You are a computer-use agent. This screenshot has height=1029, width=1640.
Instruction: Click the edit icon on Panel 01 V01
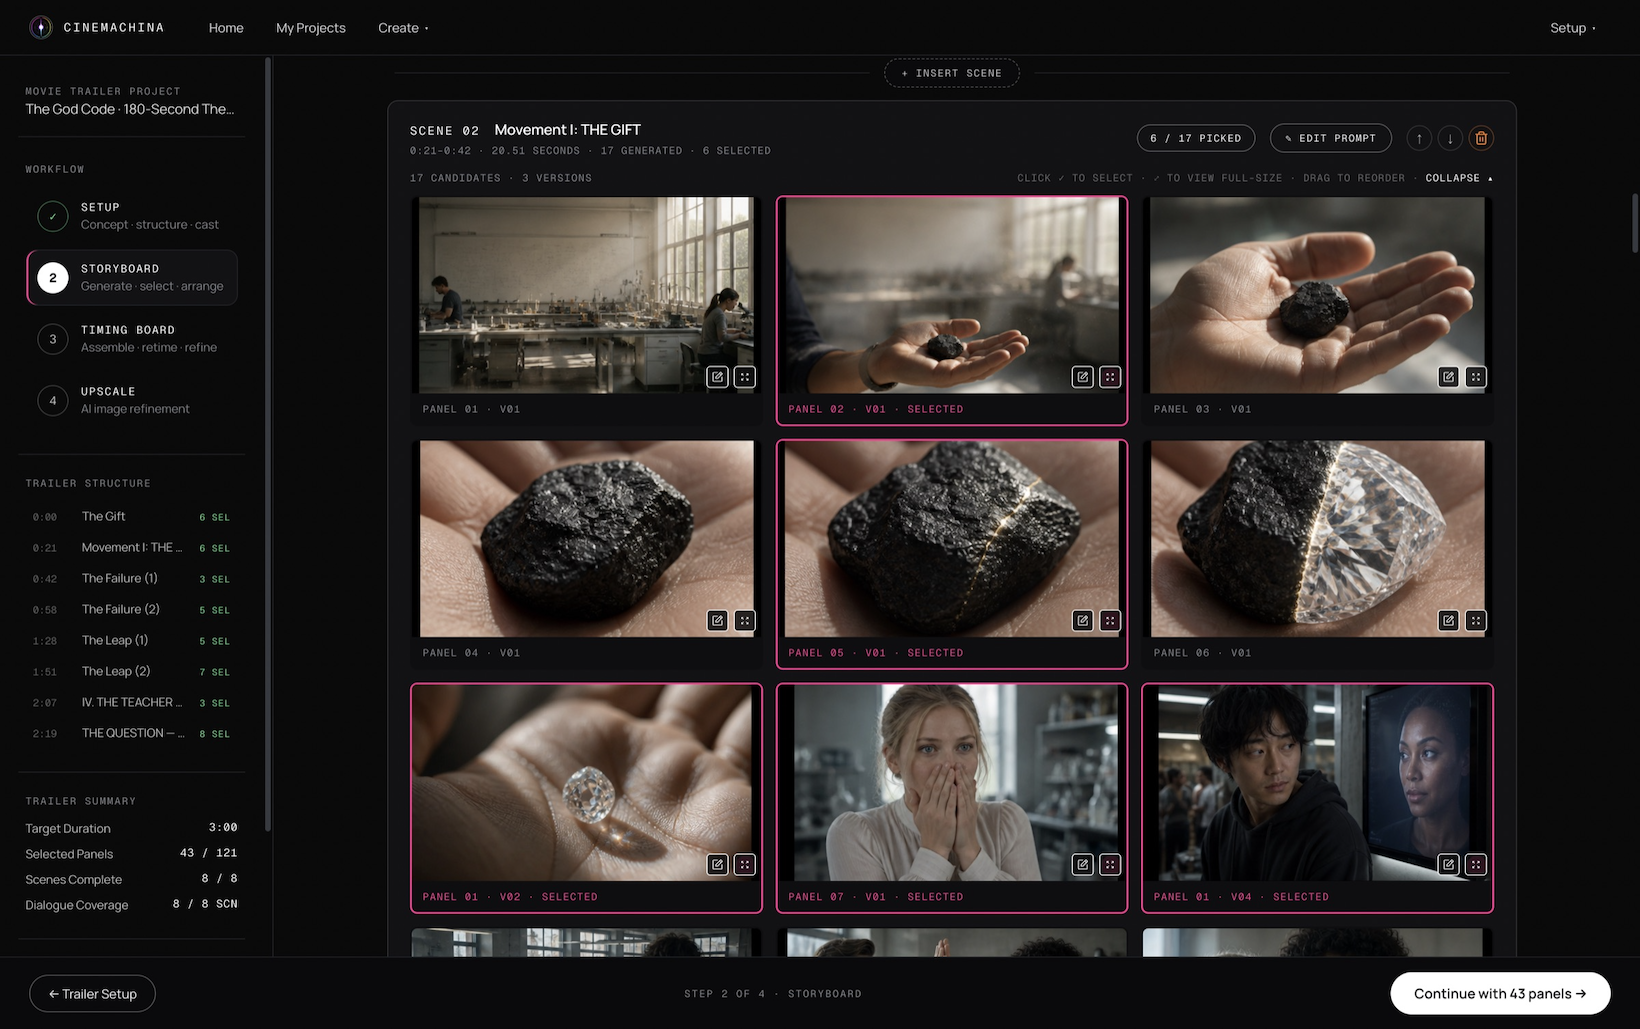pyautogui.click(x=717, y=377)
